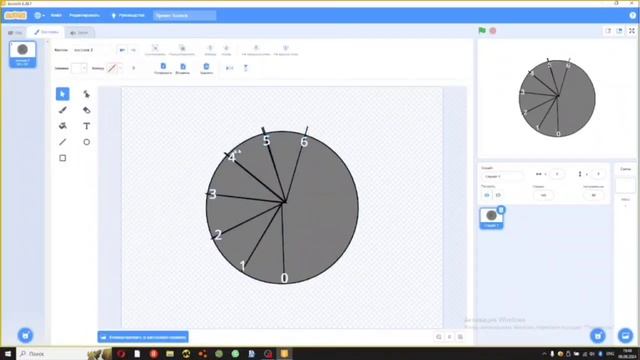This screenshot has width=640, height=360.
Task: Select the sprite thumbnail in sprite list
Action: click(x=491, y=218)
